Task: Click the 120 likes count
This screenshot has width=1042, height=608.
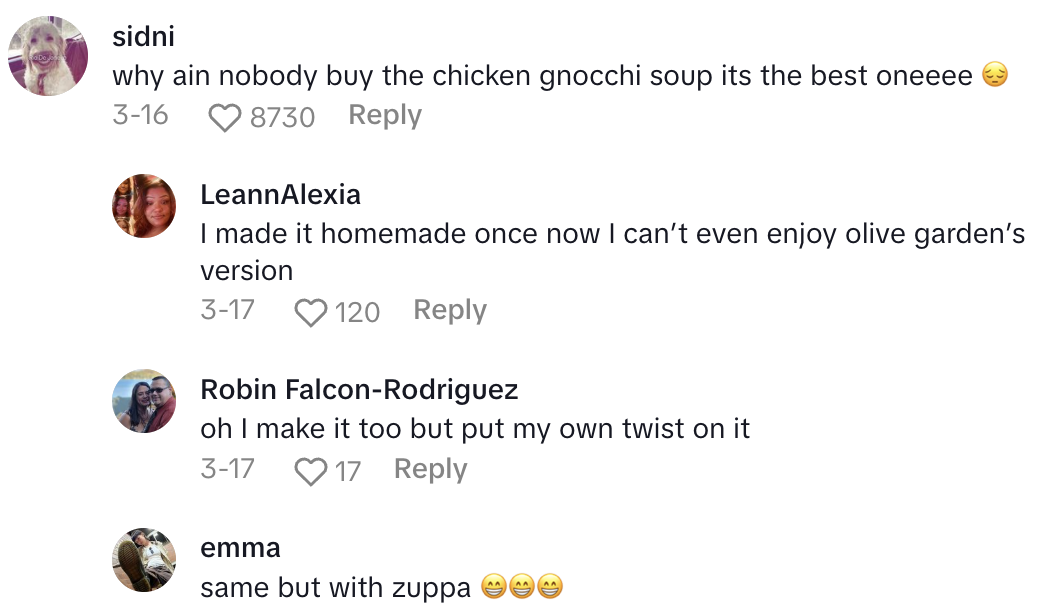Action: click(x=357, y=313)
